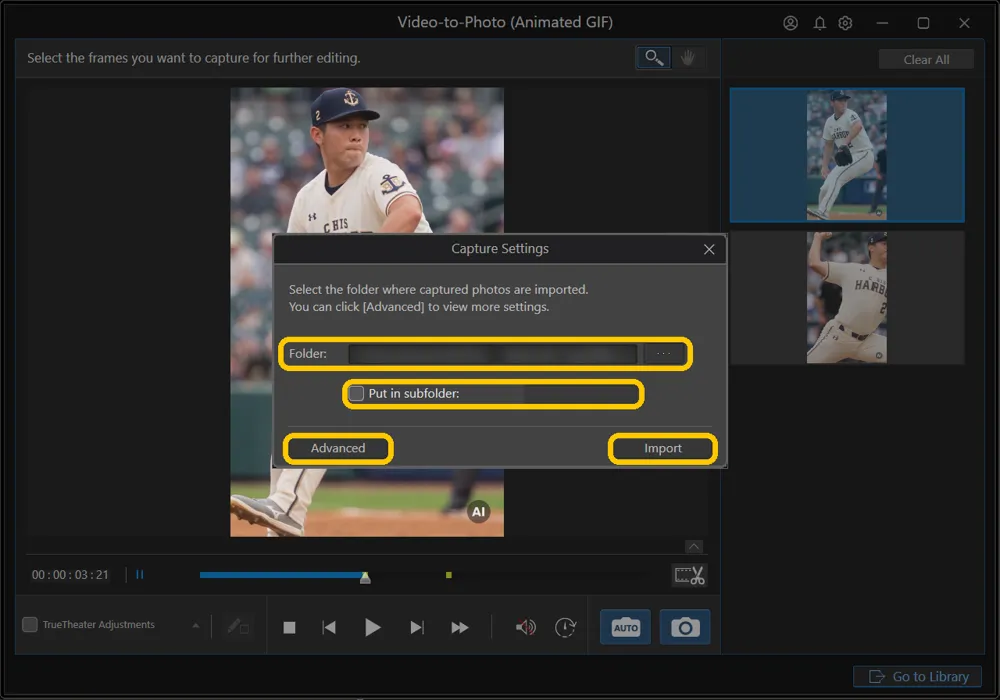Select the second captured HARBOR jersey thumbnail

(847, 298)
